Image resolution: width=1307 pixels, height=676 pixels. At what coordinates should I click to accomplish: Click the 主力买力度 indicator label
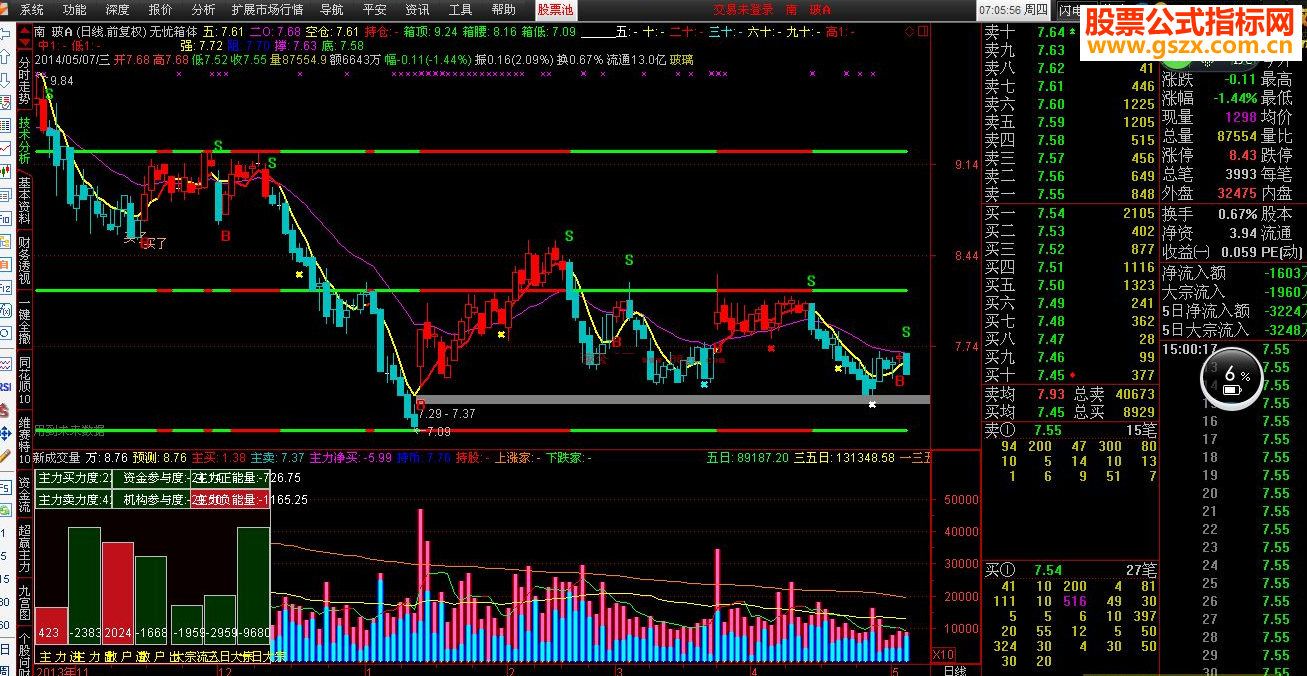tap(75, 479)
